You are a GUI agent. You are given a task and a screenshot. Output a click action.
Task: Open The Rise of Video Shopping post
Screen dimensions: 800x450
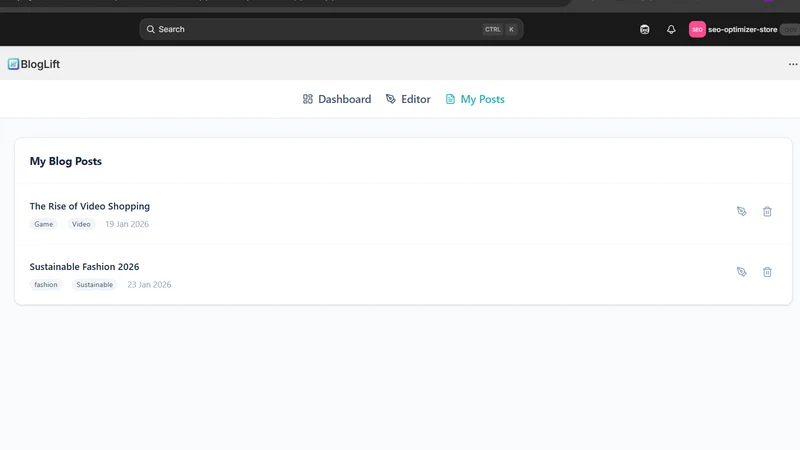coord(90,206)
